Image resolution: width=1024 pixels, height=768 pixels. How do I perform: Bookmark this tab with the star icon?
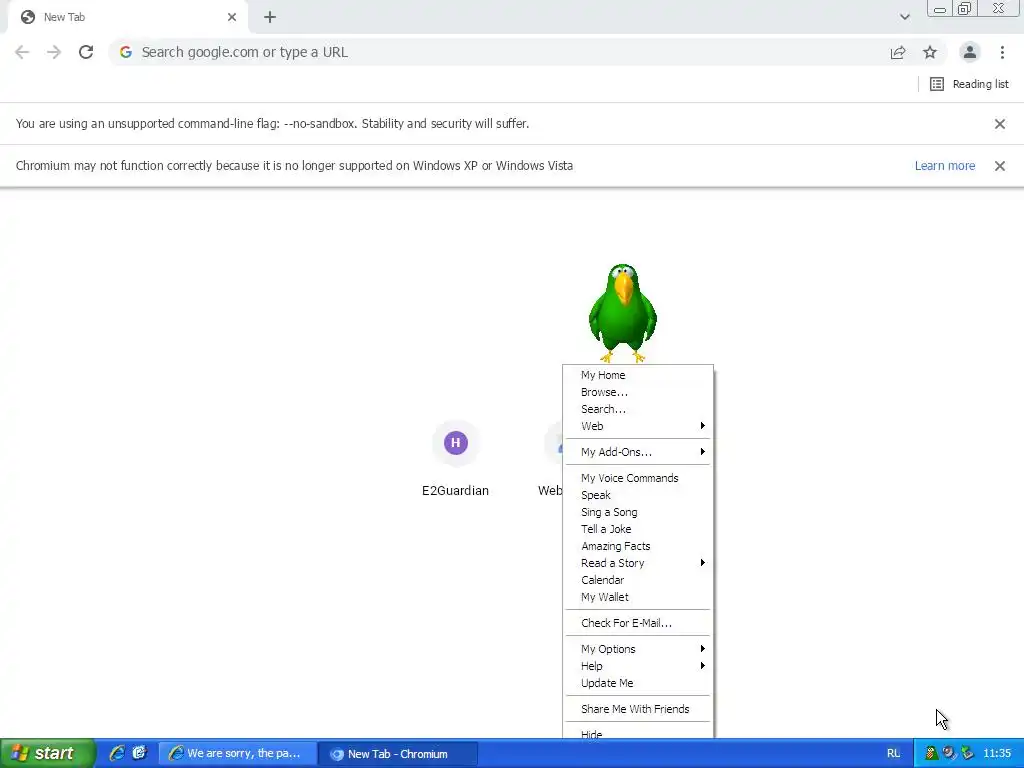pyautogui.click(x=930, y=52)
